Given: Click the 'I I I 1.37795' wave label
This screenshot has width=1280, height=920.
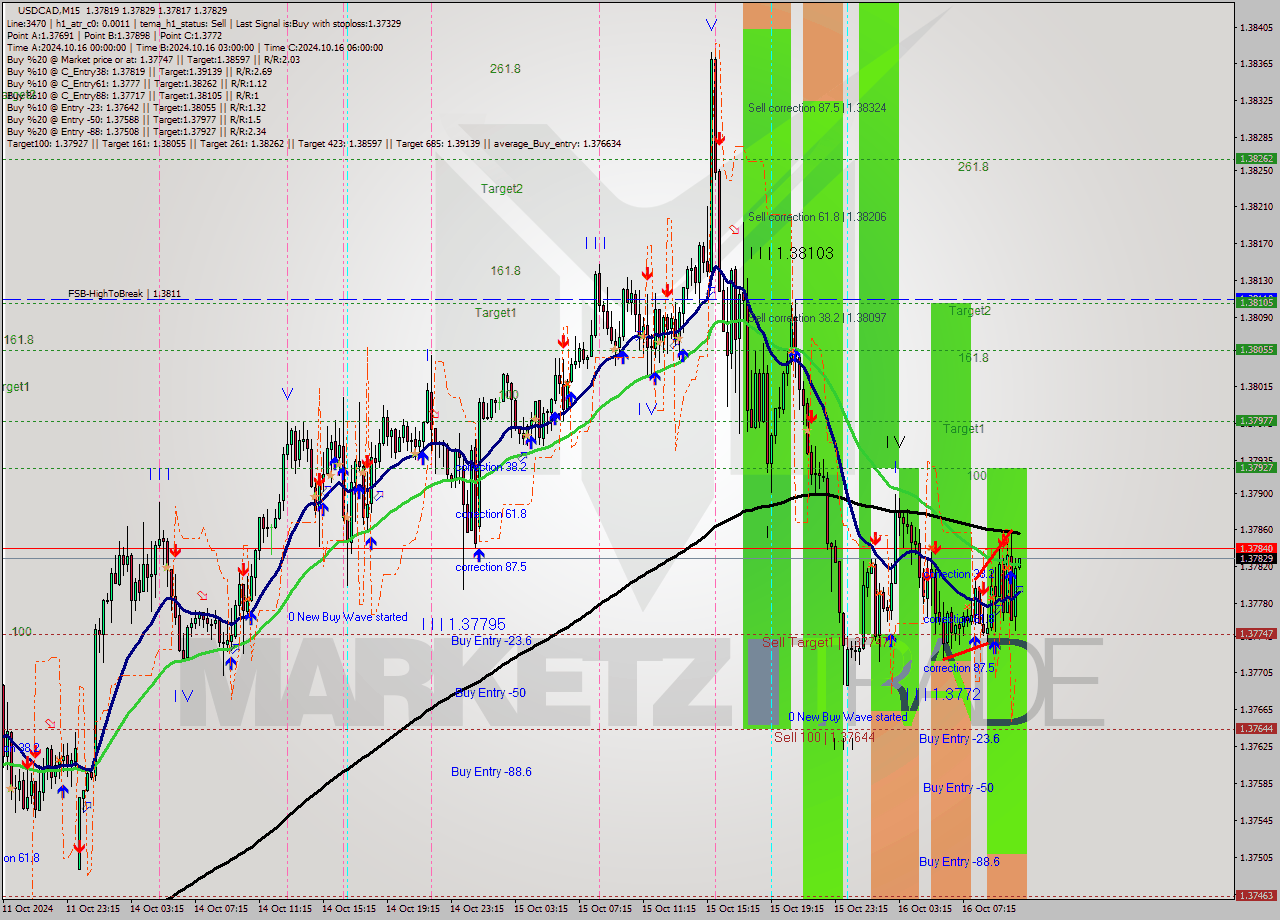Looking at the screenshot, I should point(463,623).
